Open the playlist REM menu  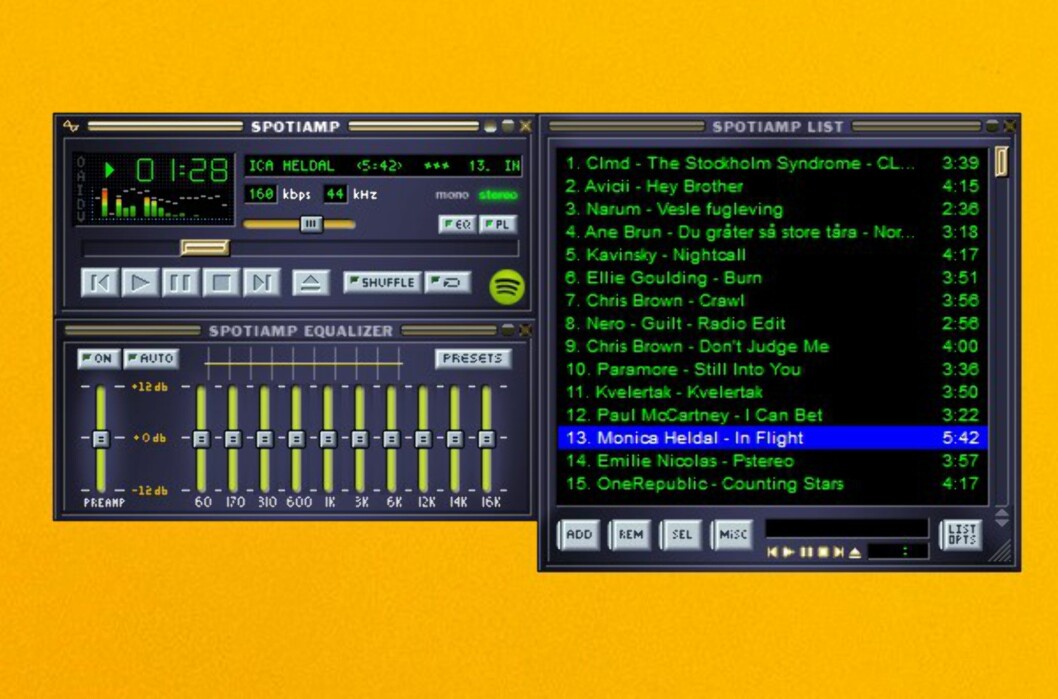(630, 534)
